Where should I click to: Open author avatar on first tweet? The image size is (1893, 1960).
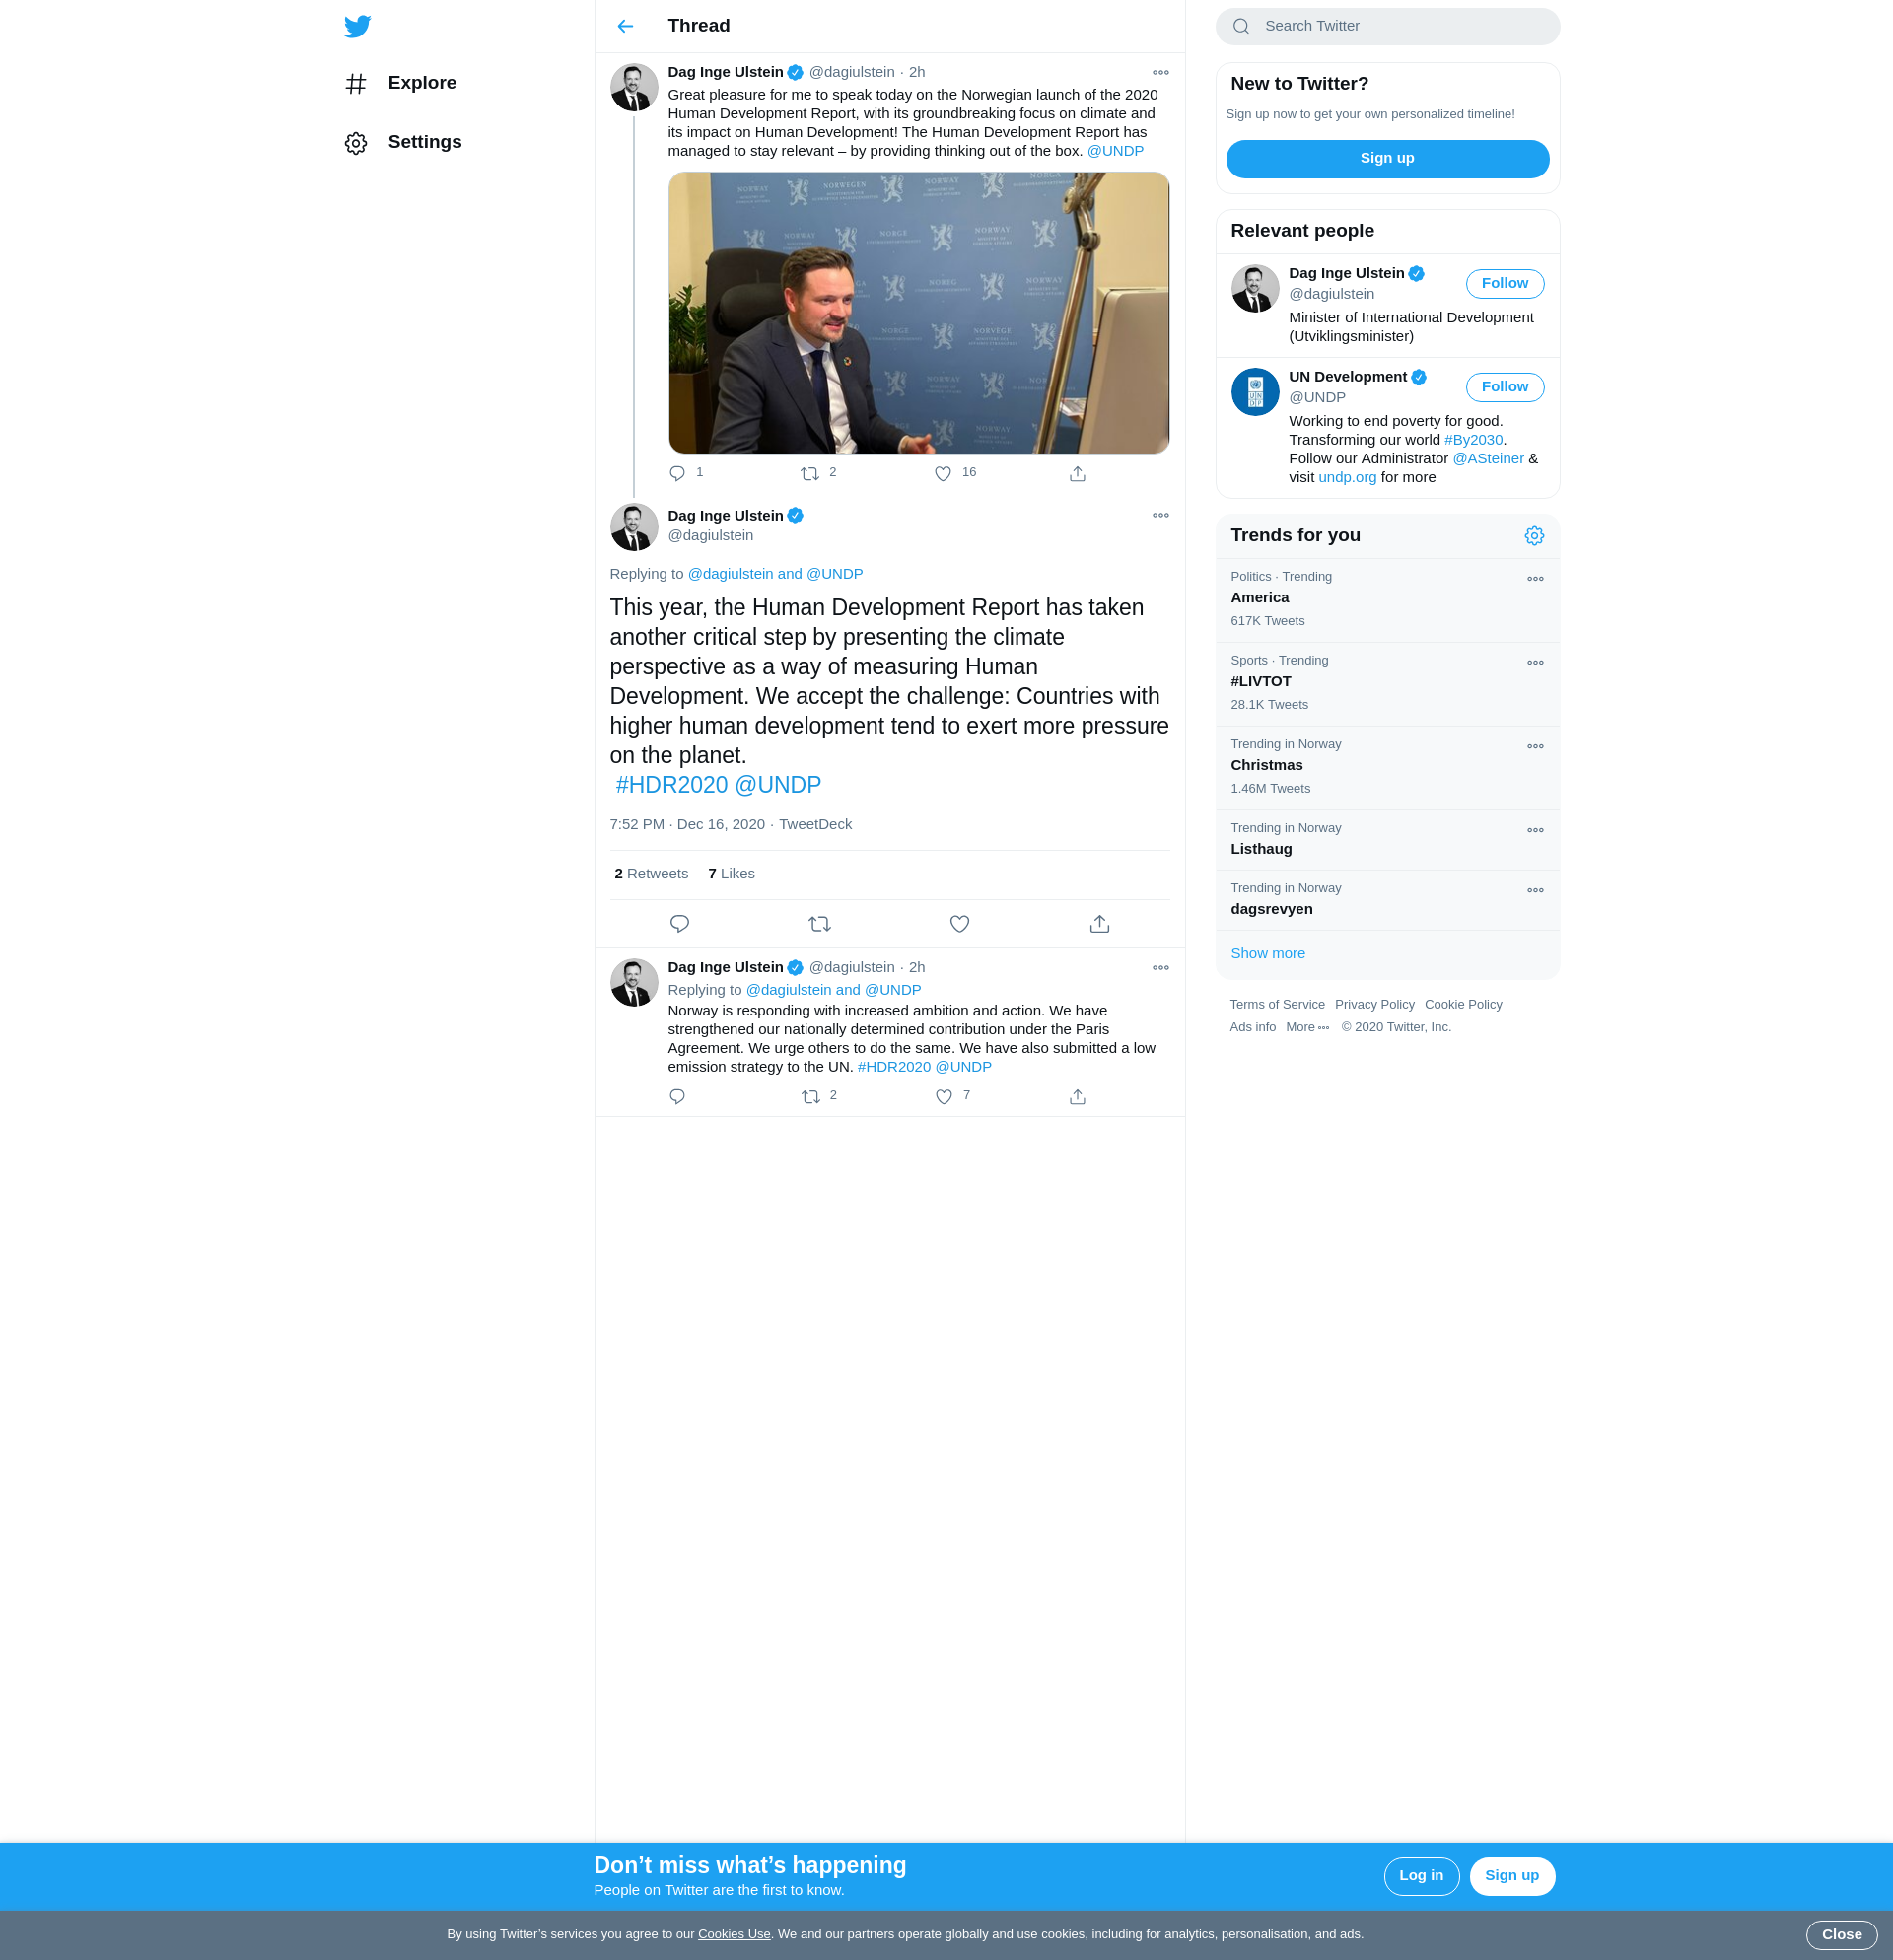click(634, 88)
